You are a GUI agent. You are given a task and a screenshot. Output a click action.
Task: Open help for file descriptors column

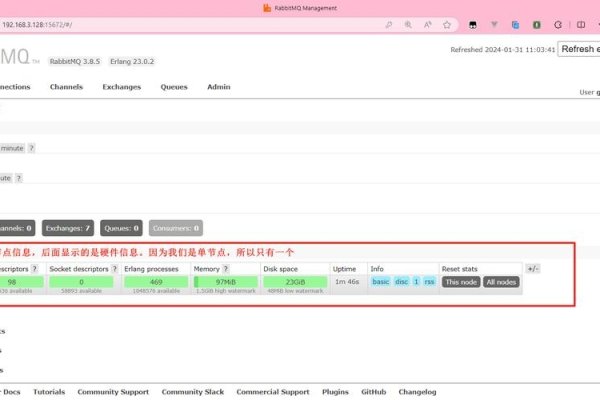[34, 269]
